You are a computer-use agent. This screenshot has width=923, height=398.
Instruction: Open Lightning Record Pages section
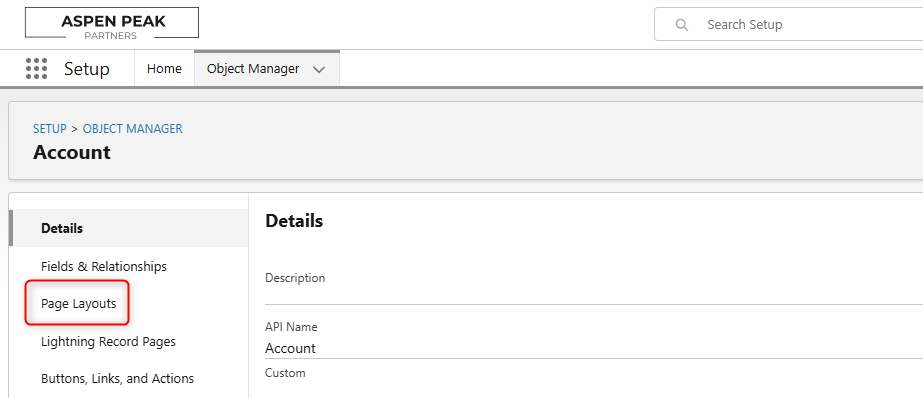pyautogui.click(x=108, y=341)
